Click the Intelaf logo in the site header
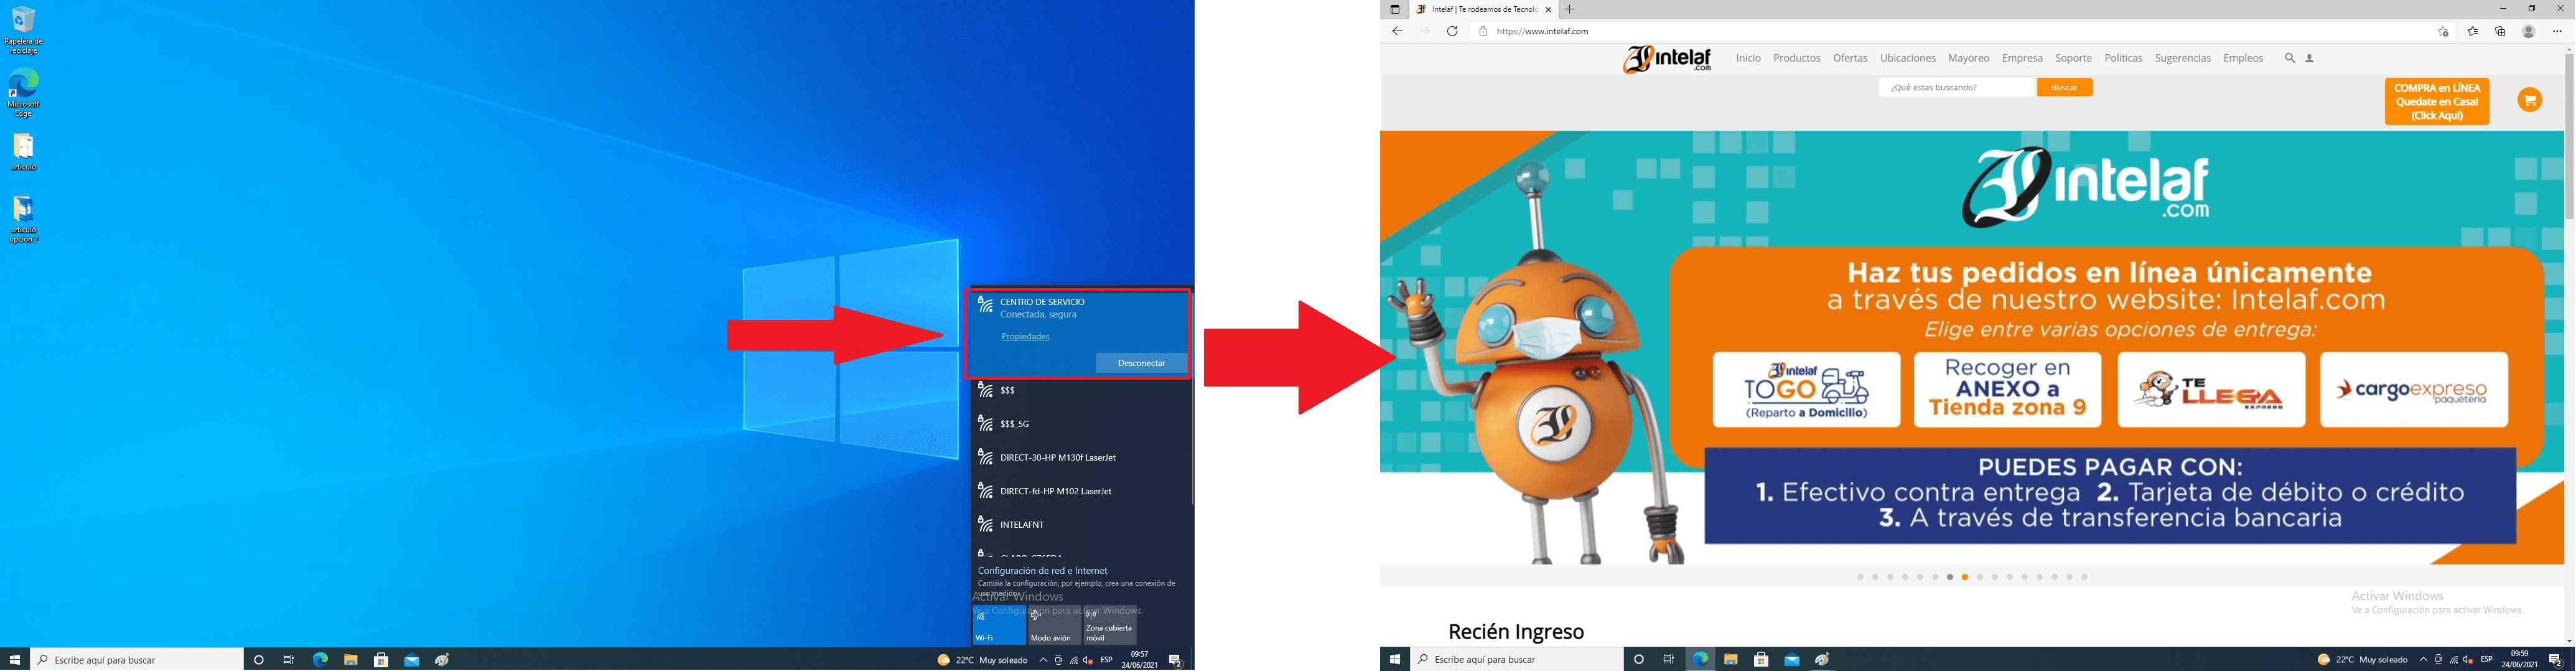 1667,59
